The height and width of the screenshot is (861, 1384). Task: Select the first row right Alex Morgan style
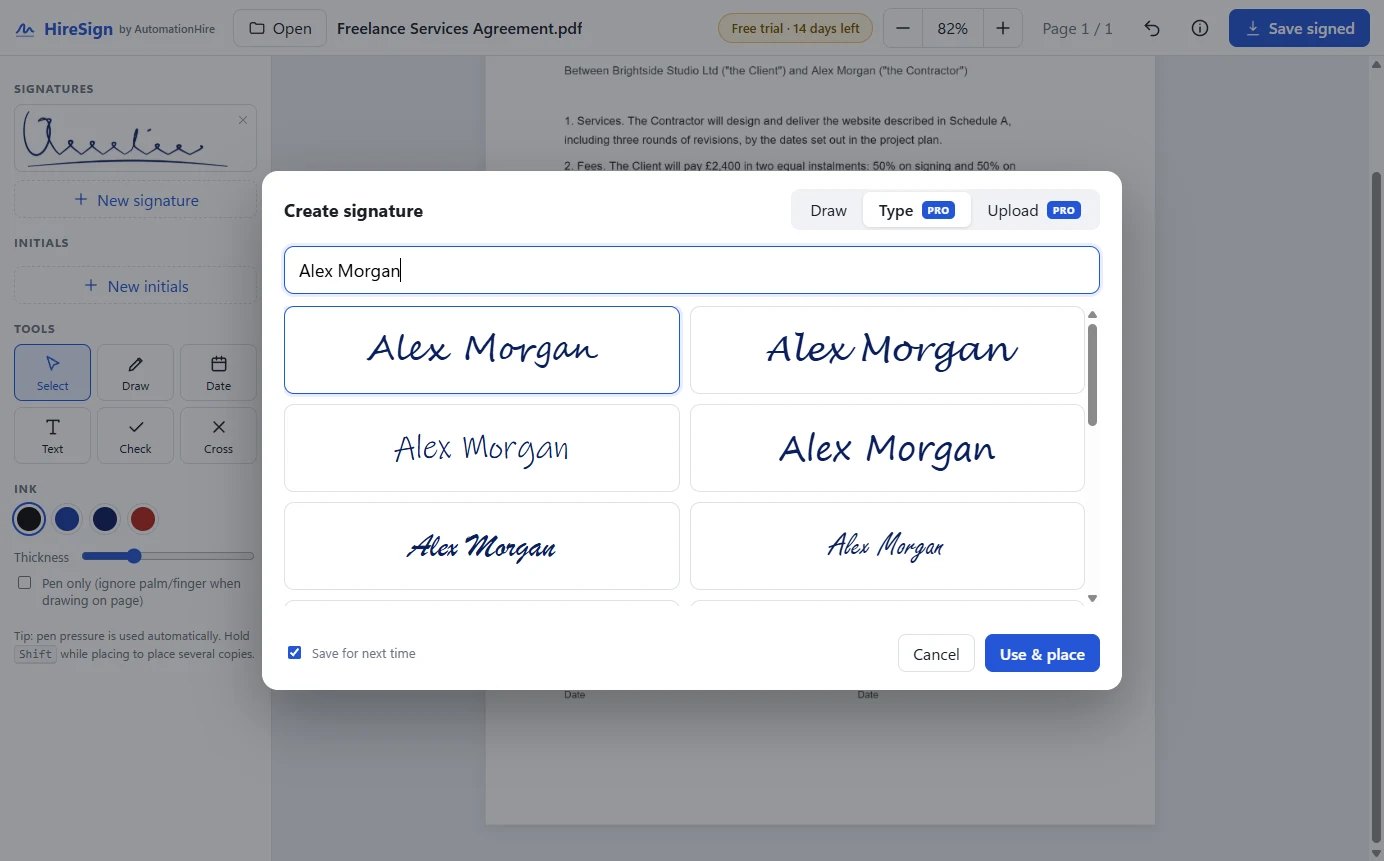click(887, 350)
